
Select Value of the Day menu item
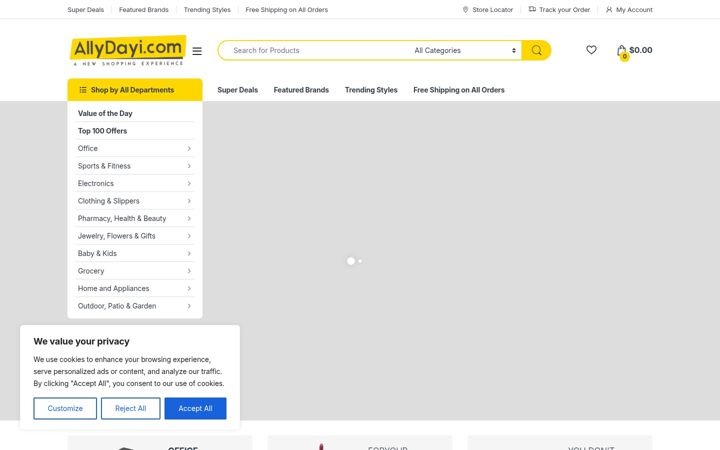click(x=105, y=113)
